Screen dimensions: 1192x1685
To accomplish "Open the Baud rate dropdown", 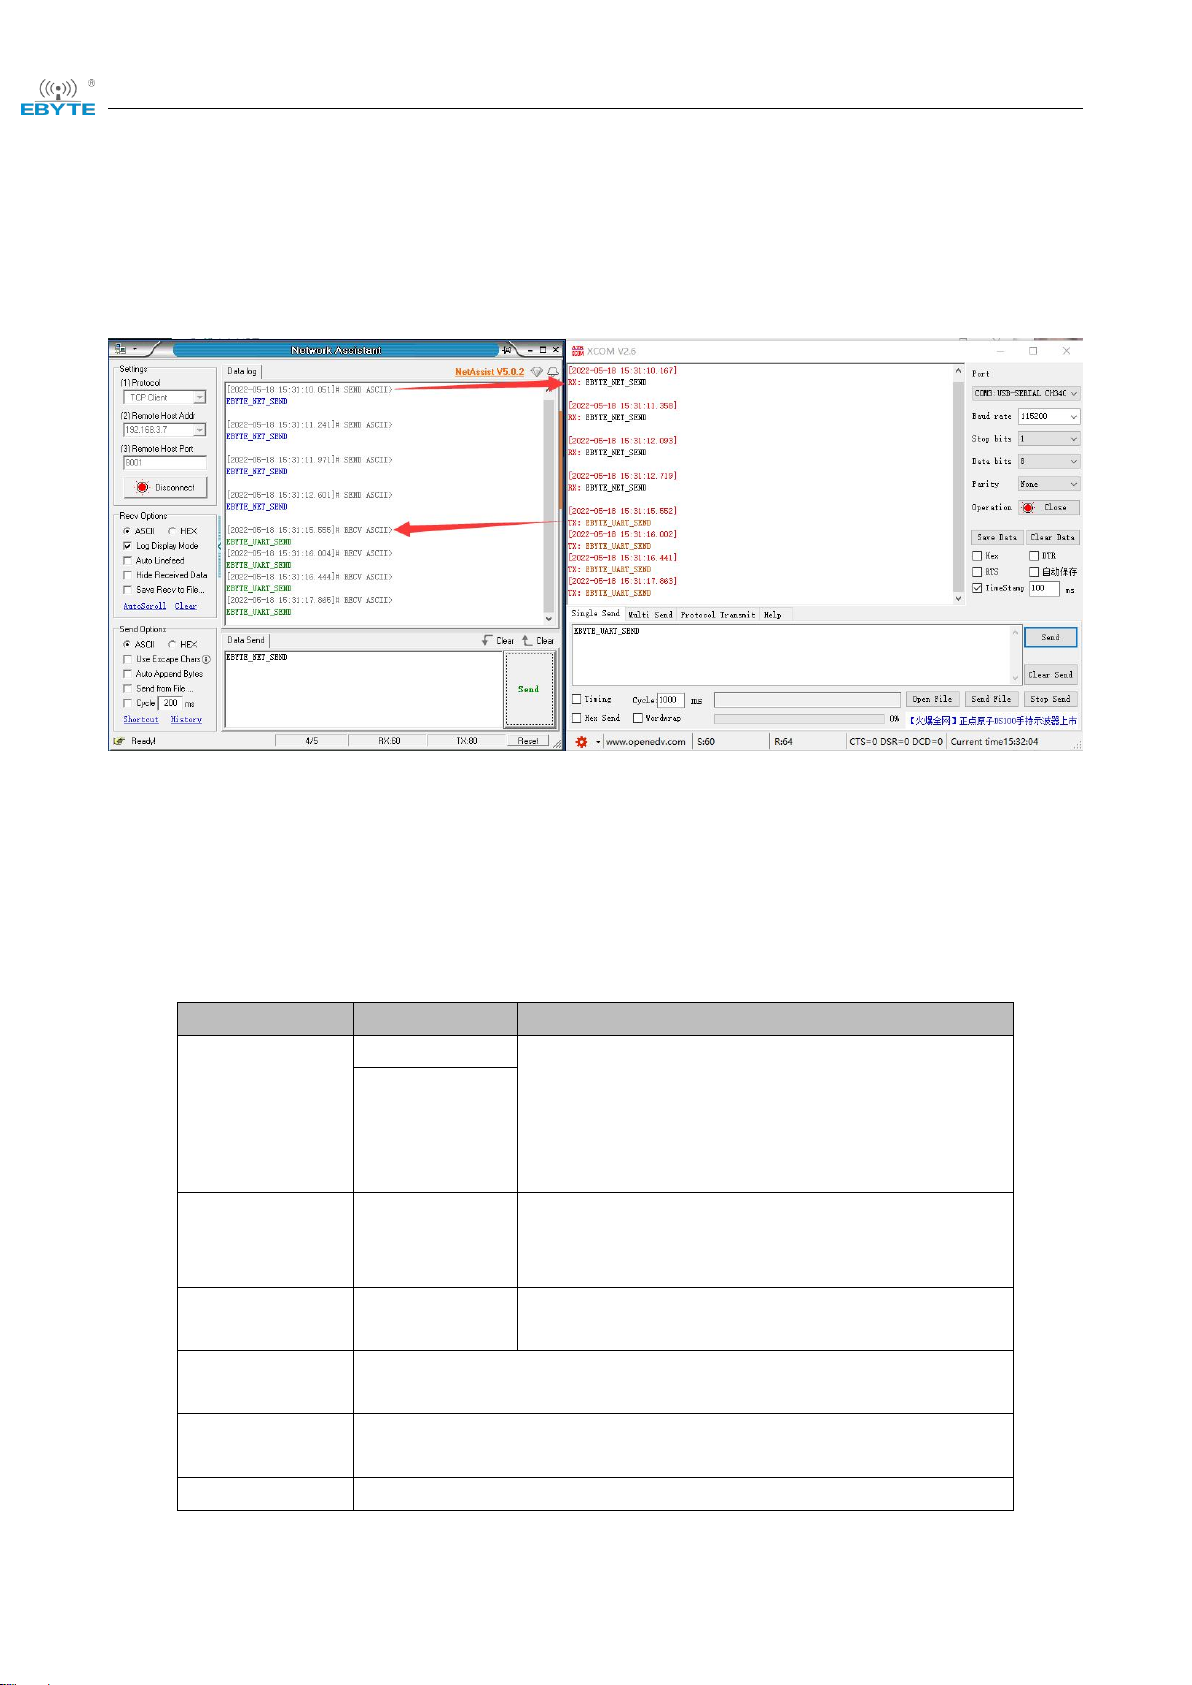I will pos(1049,416).
